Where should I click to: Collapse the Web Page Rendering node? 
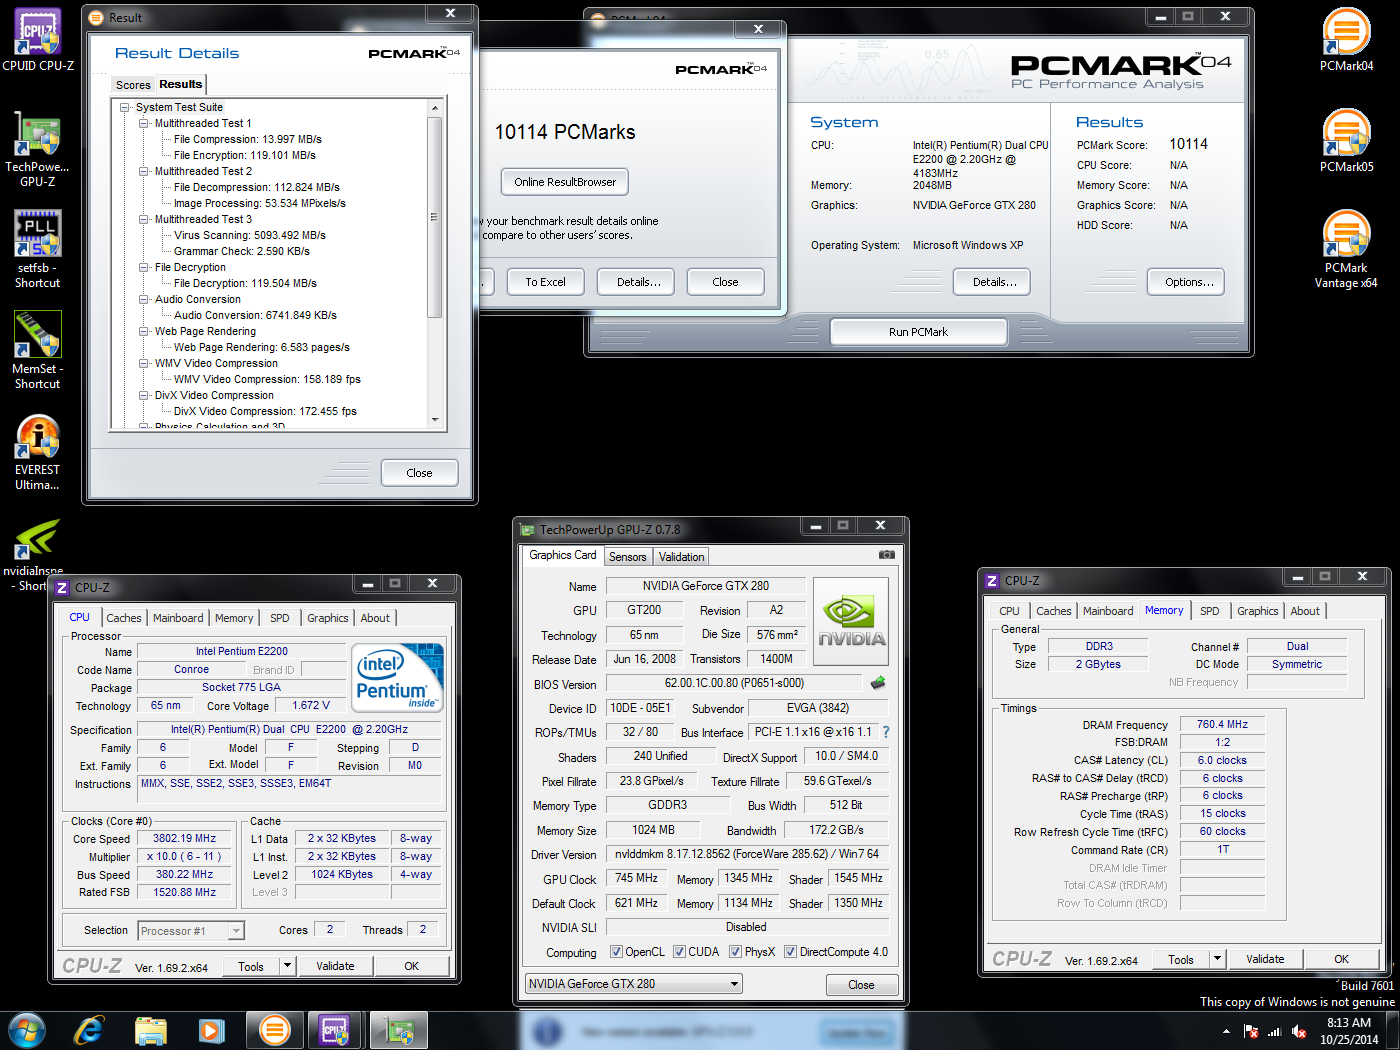[144, 331]
